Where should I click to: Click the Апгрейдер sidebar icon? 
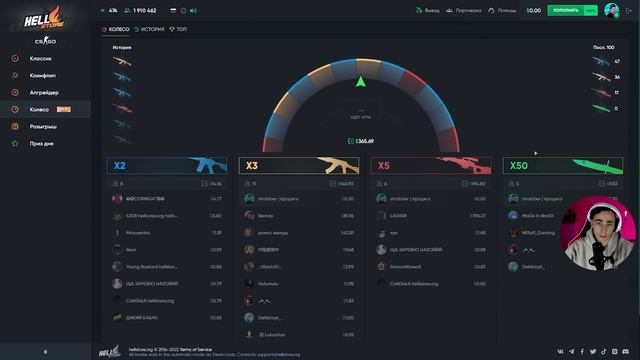15,93
